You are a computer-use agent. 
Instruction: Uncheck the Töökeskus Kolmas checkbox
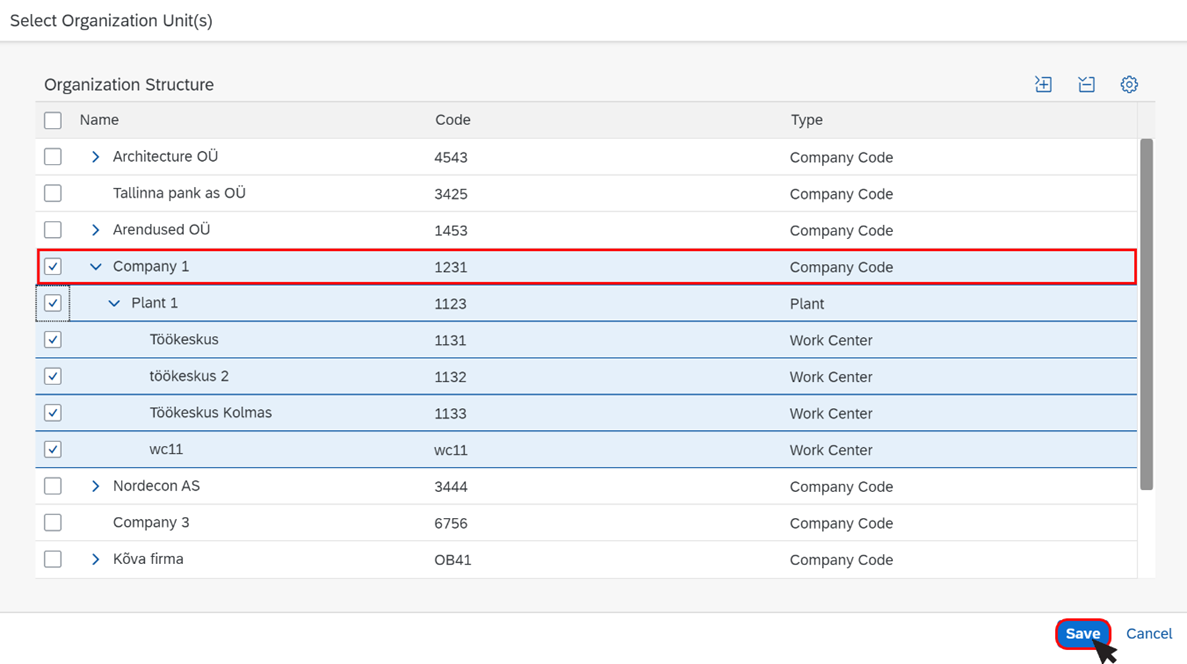[53, 413]
